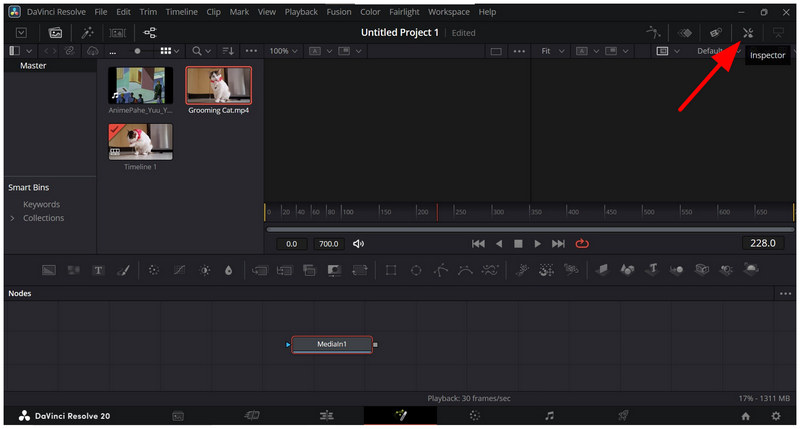Add a pEmitter particle node
Screen dimensions: 800x429
point(521,270)
